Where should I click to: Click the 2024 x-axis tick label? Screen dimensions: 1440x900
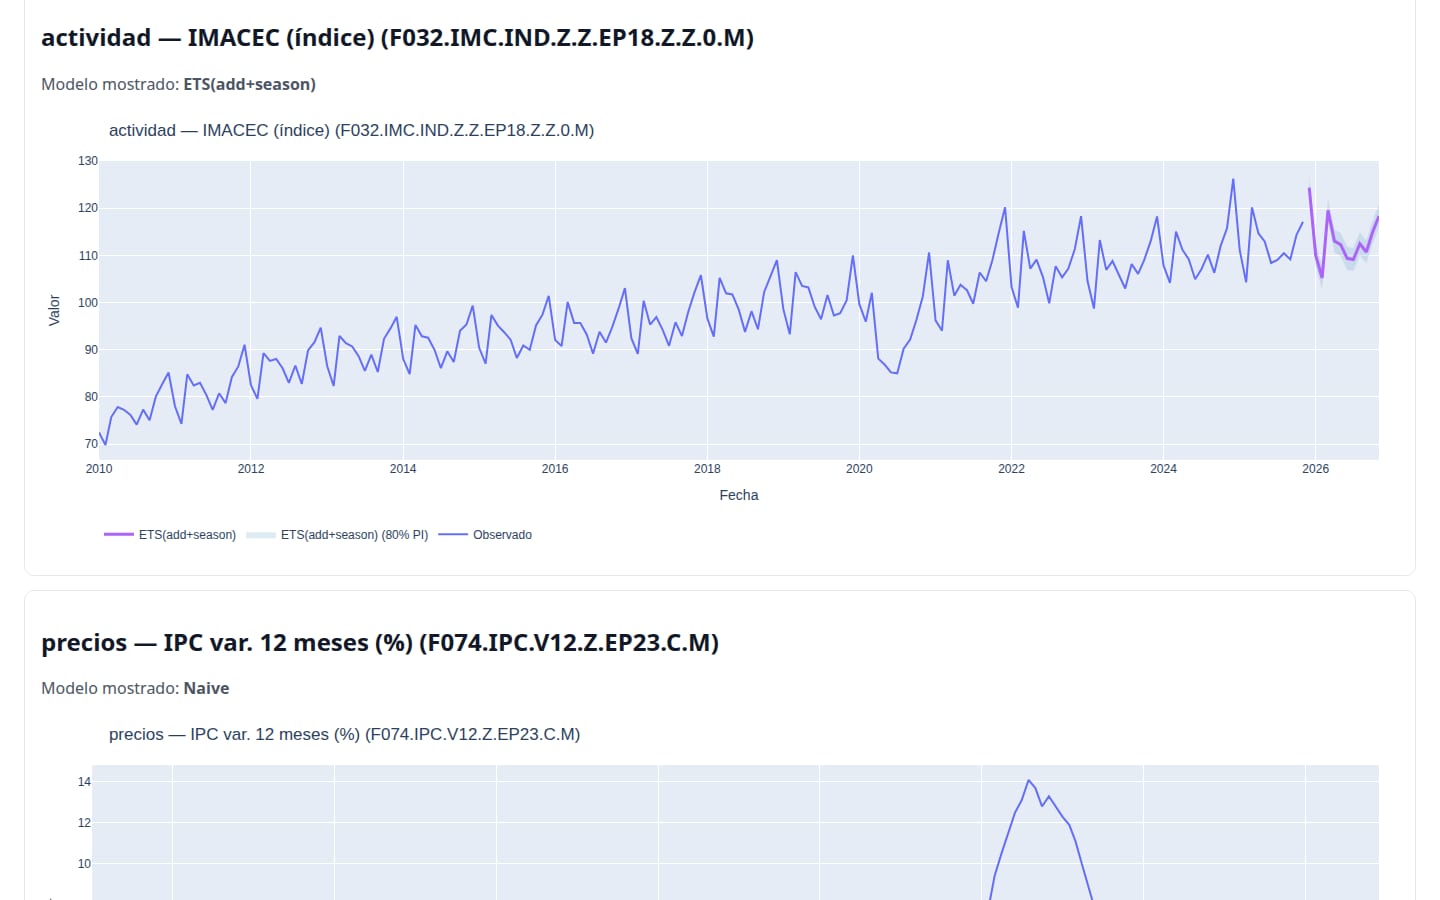point(1163,469)
